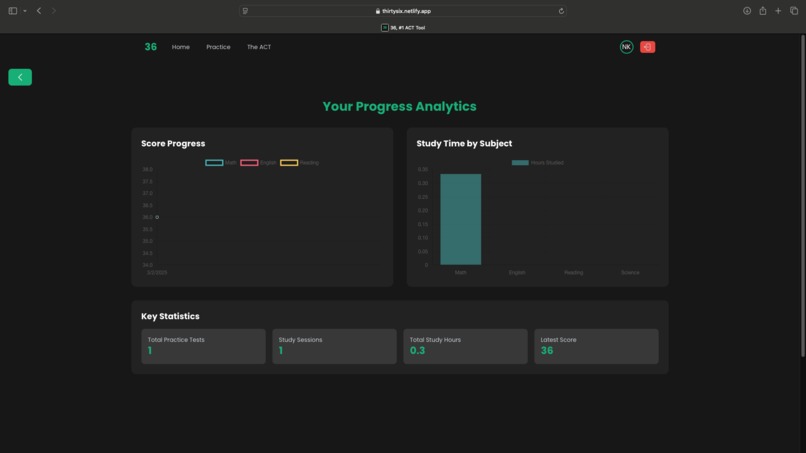Viewport: 806px width, 453px height.
Task: Show the Safari sidebar
Action: (13, 11)
